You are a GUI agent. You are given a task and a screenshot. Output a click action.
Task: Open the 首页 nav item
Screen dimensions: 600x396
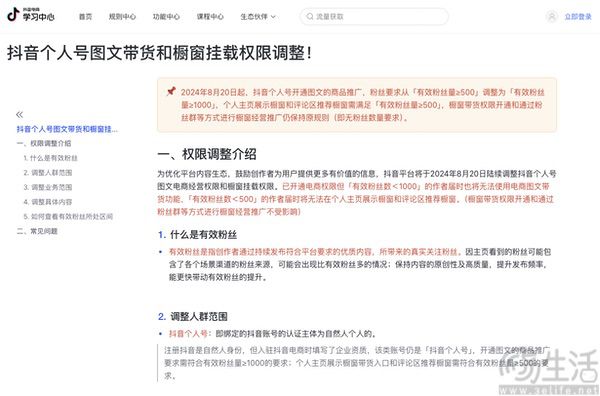tap(85, 17)
